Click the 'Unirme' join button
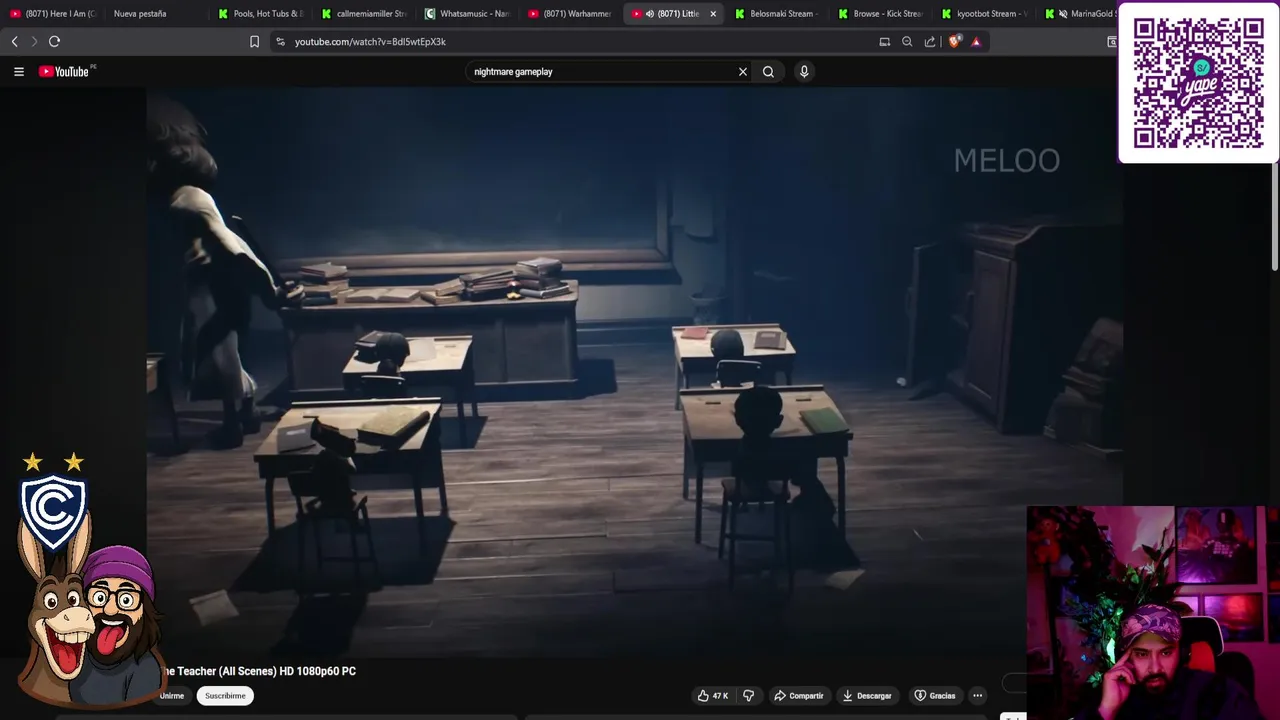The height and width of the screenshot is (720, 1280). [x=172, y=696]
